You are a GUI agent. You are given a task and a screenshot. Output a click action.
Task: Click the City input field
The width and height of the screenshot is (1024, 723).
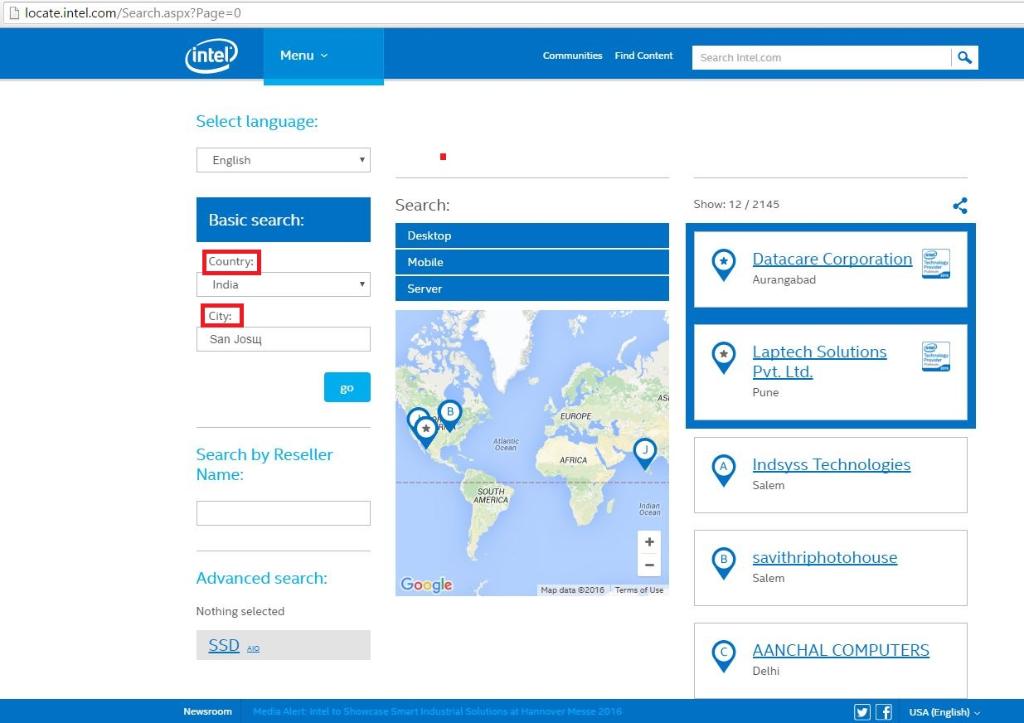point(283,339)
